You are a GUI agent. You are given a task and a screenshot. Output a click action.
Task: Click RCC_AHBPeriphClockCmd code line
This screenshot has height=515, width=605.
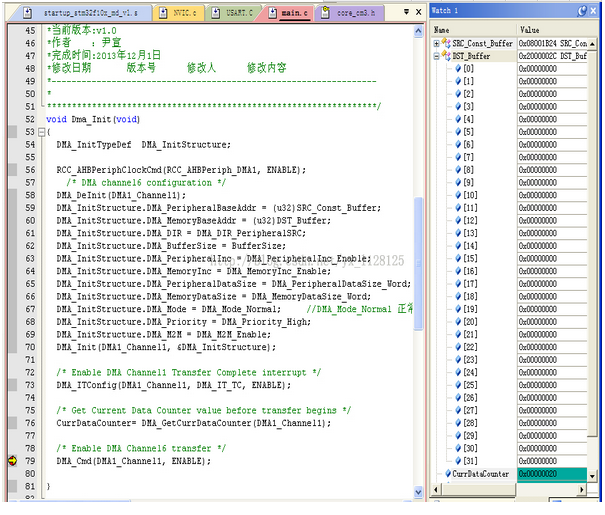point(181,170)
